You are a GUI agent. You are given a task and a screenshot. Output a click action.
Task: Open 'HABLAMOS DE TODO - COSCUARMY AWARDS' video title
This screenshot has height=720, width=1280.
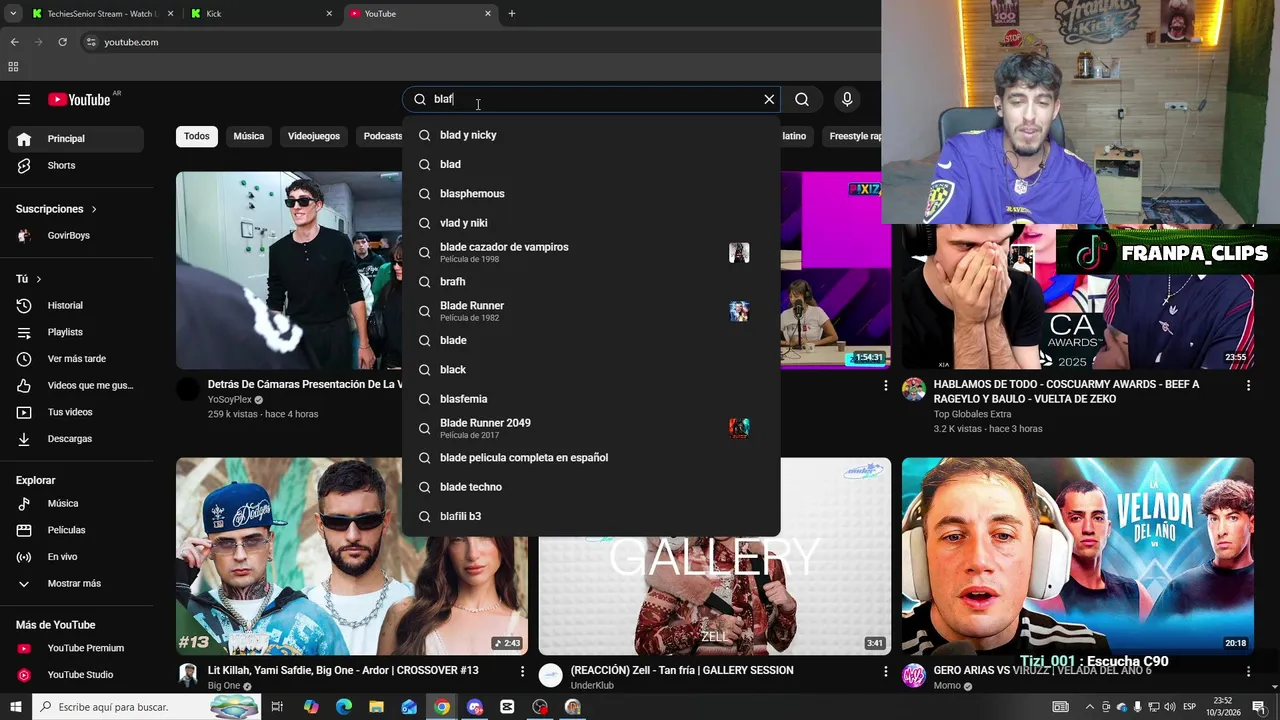[x=1066, y=391]
